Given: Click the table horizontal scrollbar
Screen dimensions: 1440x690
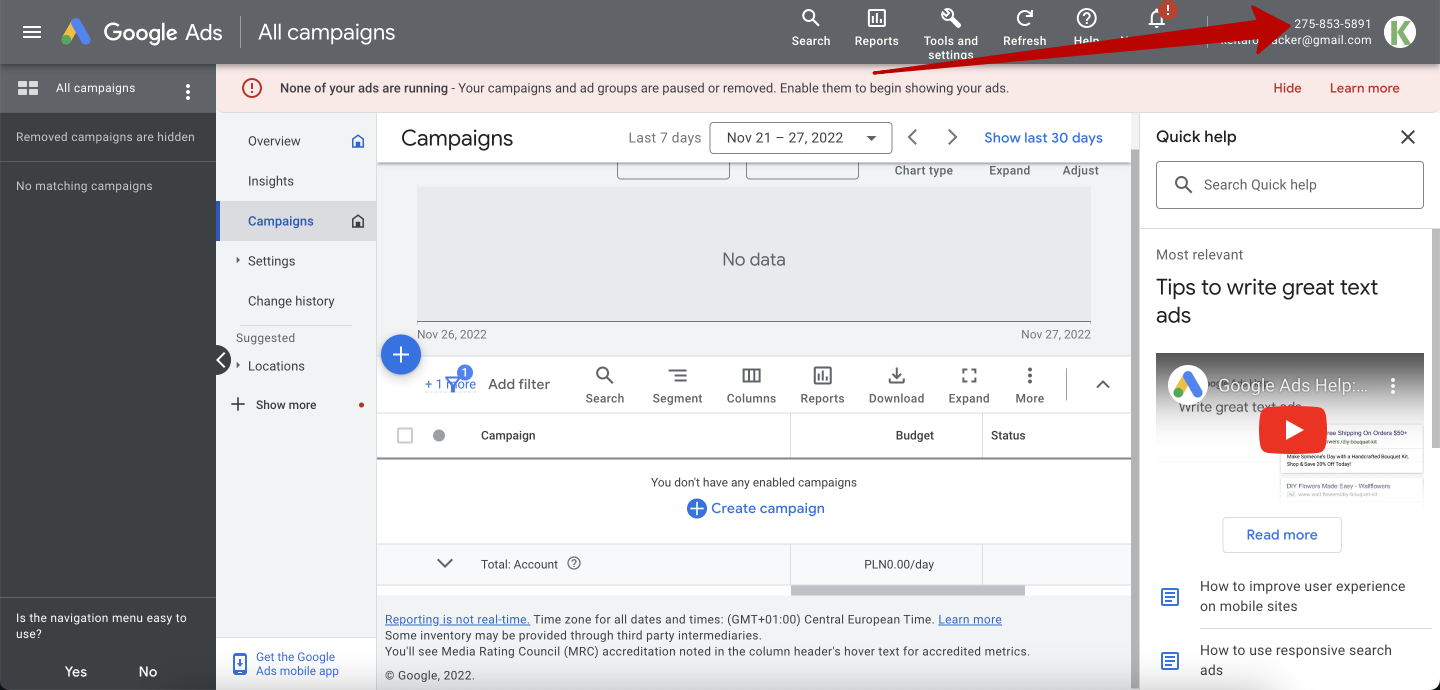Looking at the screenshot, I should point(907,590).
